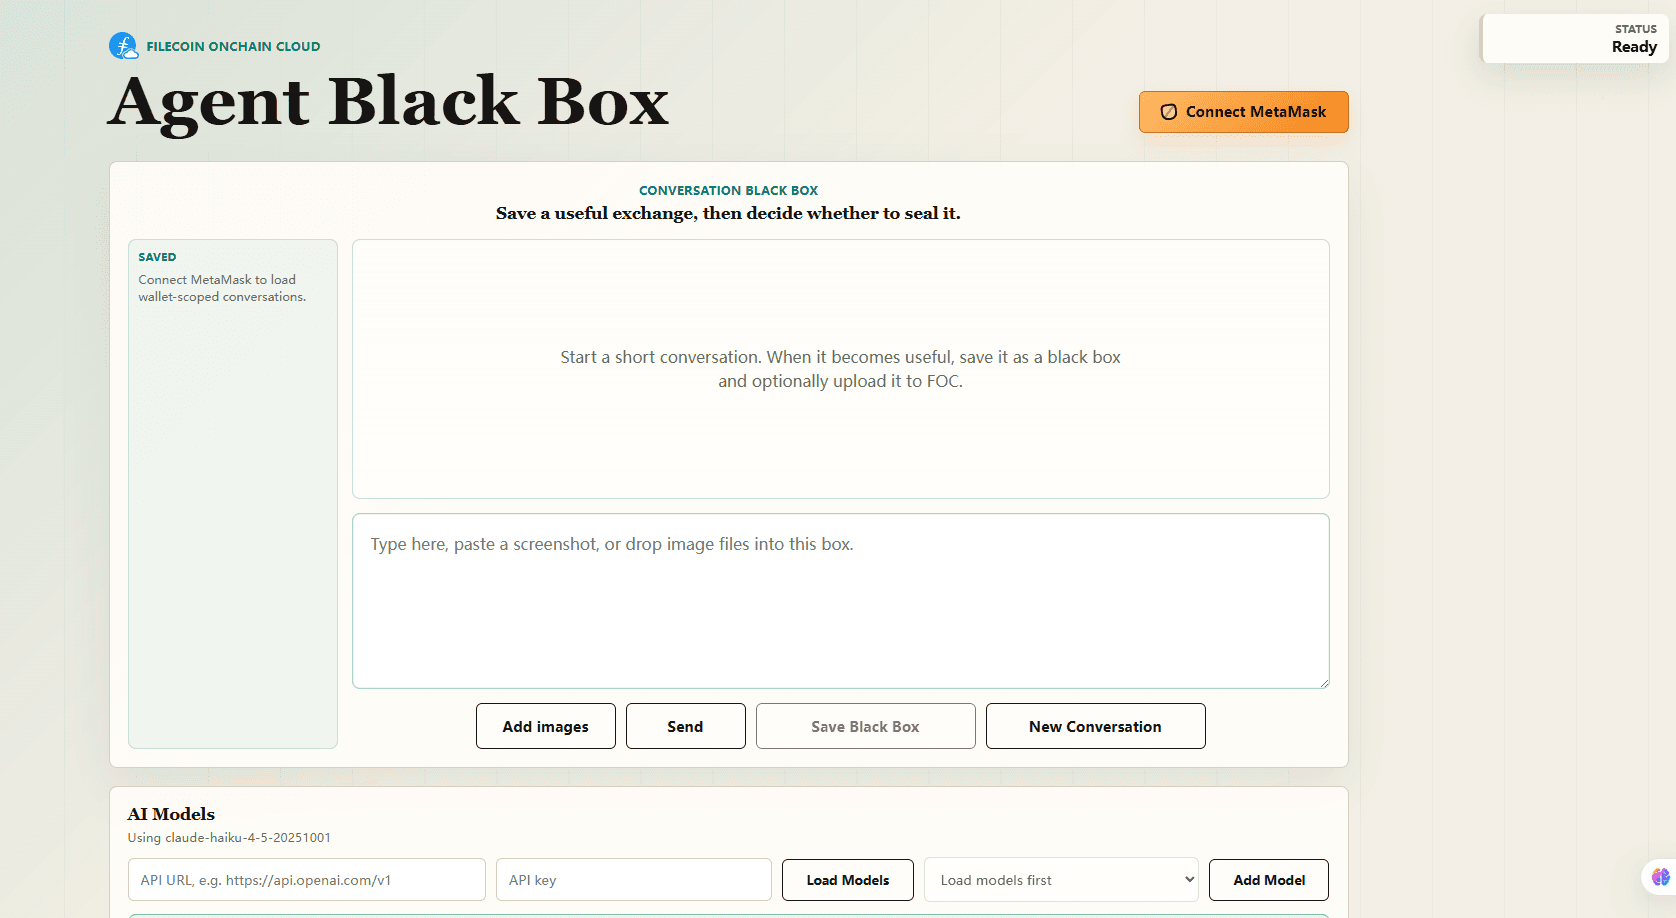Click 'Using claude-haiku-4-5-20251001' text
This screenshot has height=918, width=1676.
(x=229, y=838)
